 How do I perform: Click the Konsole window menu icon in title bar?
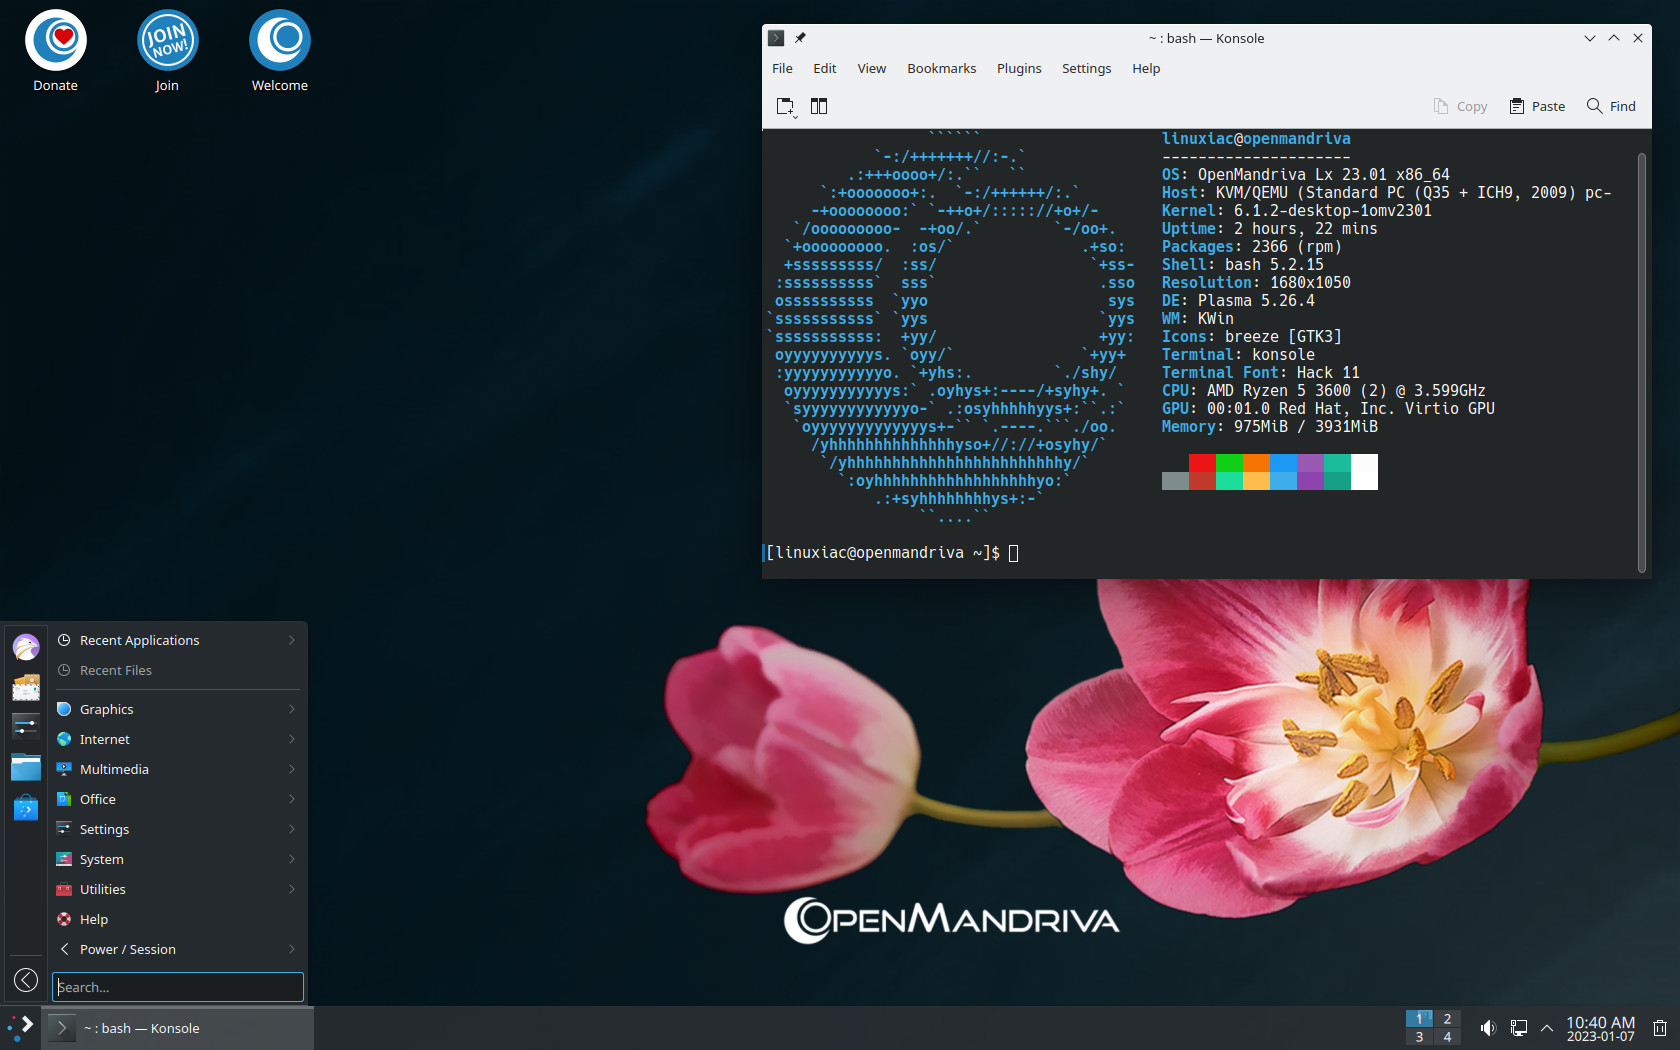tap(776, 38)
